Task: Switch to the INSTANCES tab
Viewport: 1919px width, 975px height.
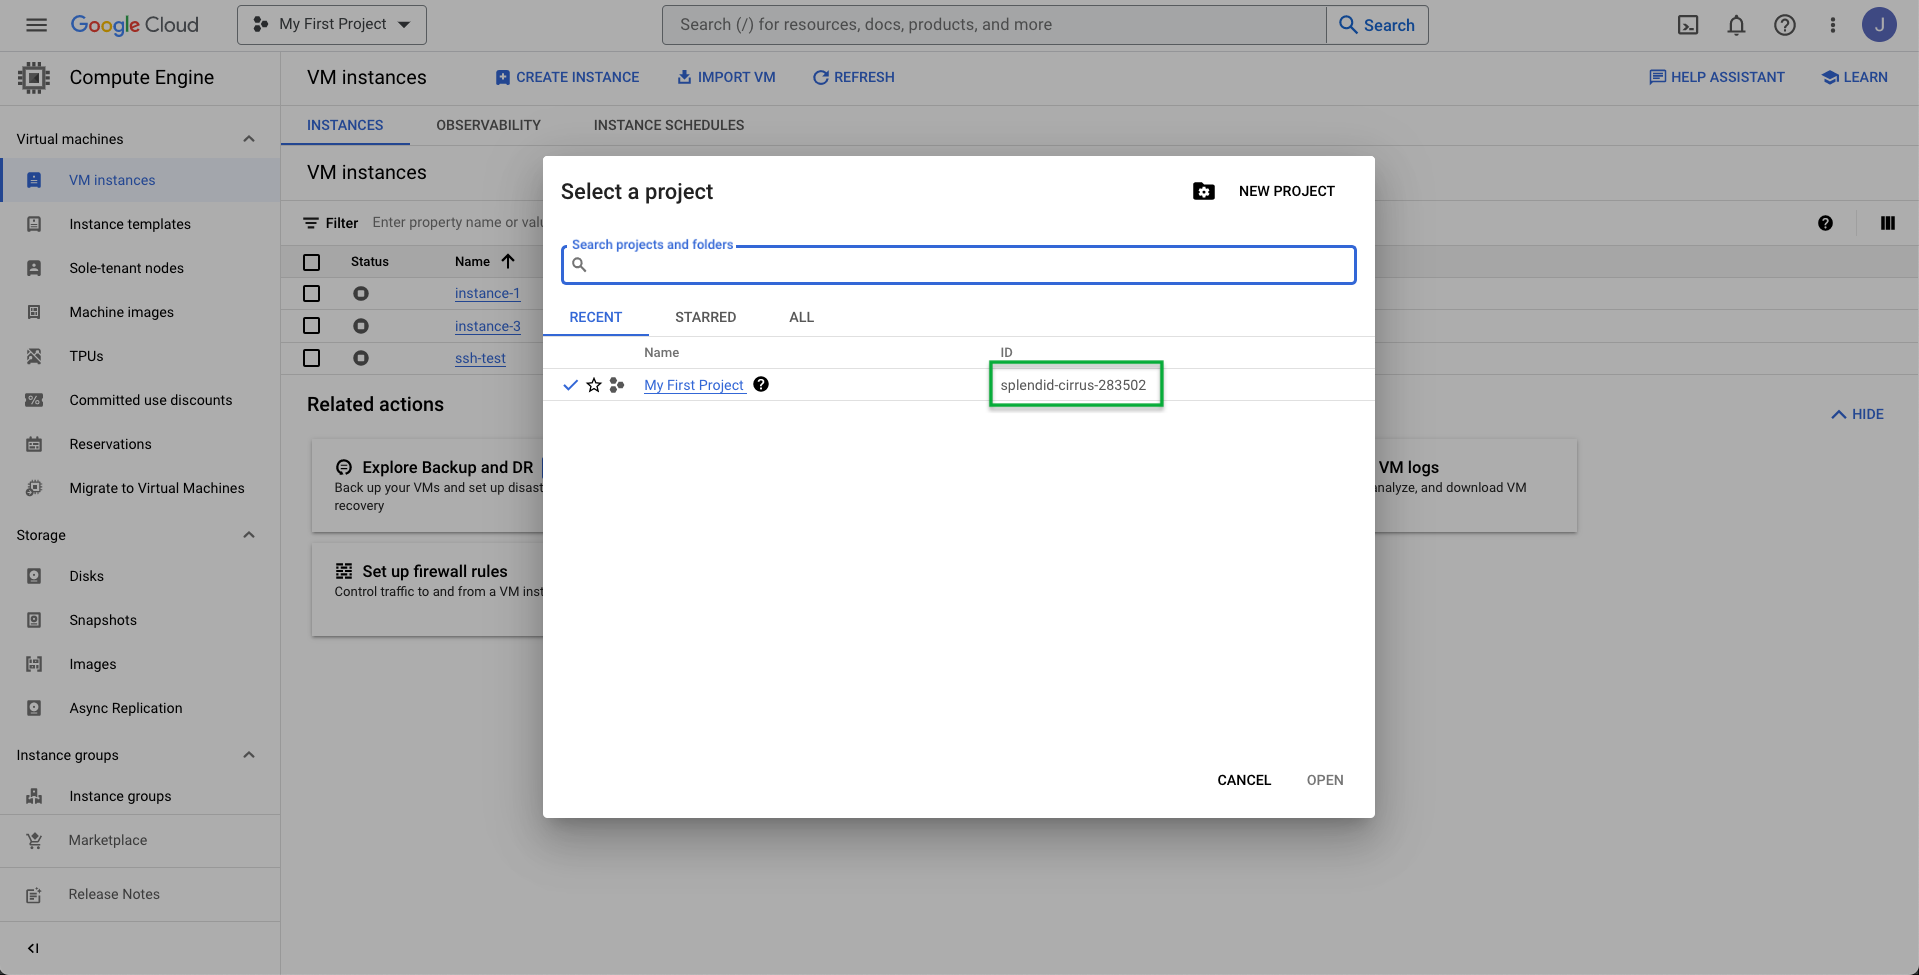Action: point(345,125)
